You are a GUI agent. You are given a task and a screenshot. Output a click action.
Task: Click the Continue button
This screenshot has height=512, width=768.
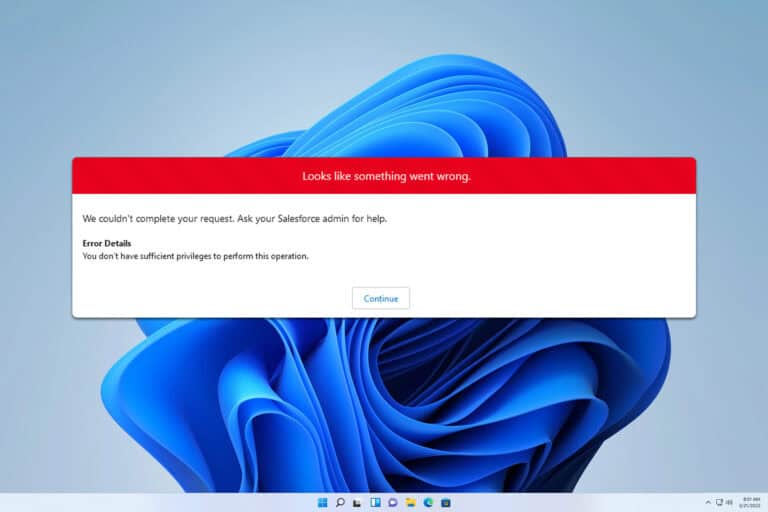coord(381,298)
